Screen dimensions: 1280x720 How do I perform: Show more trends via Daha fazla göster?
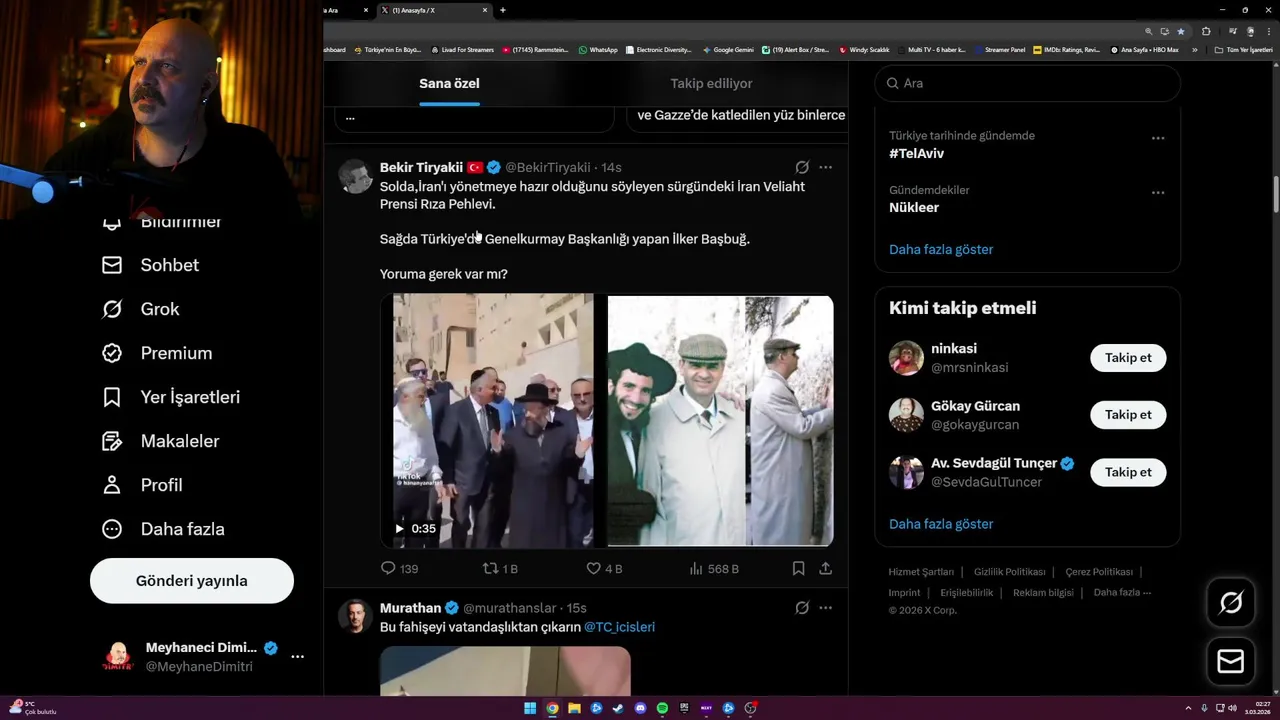(941, 249)
